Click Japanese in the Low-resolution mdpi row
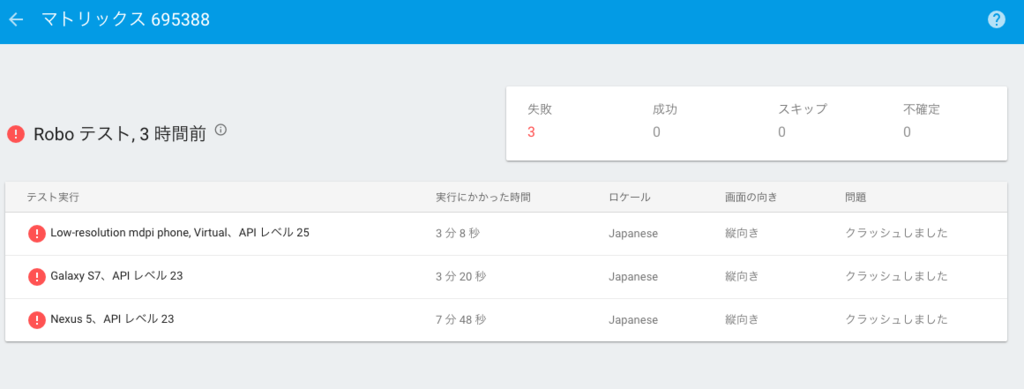 (633, 234)
